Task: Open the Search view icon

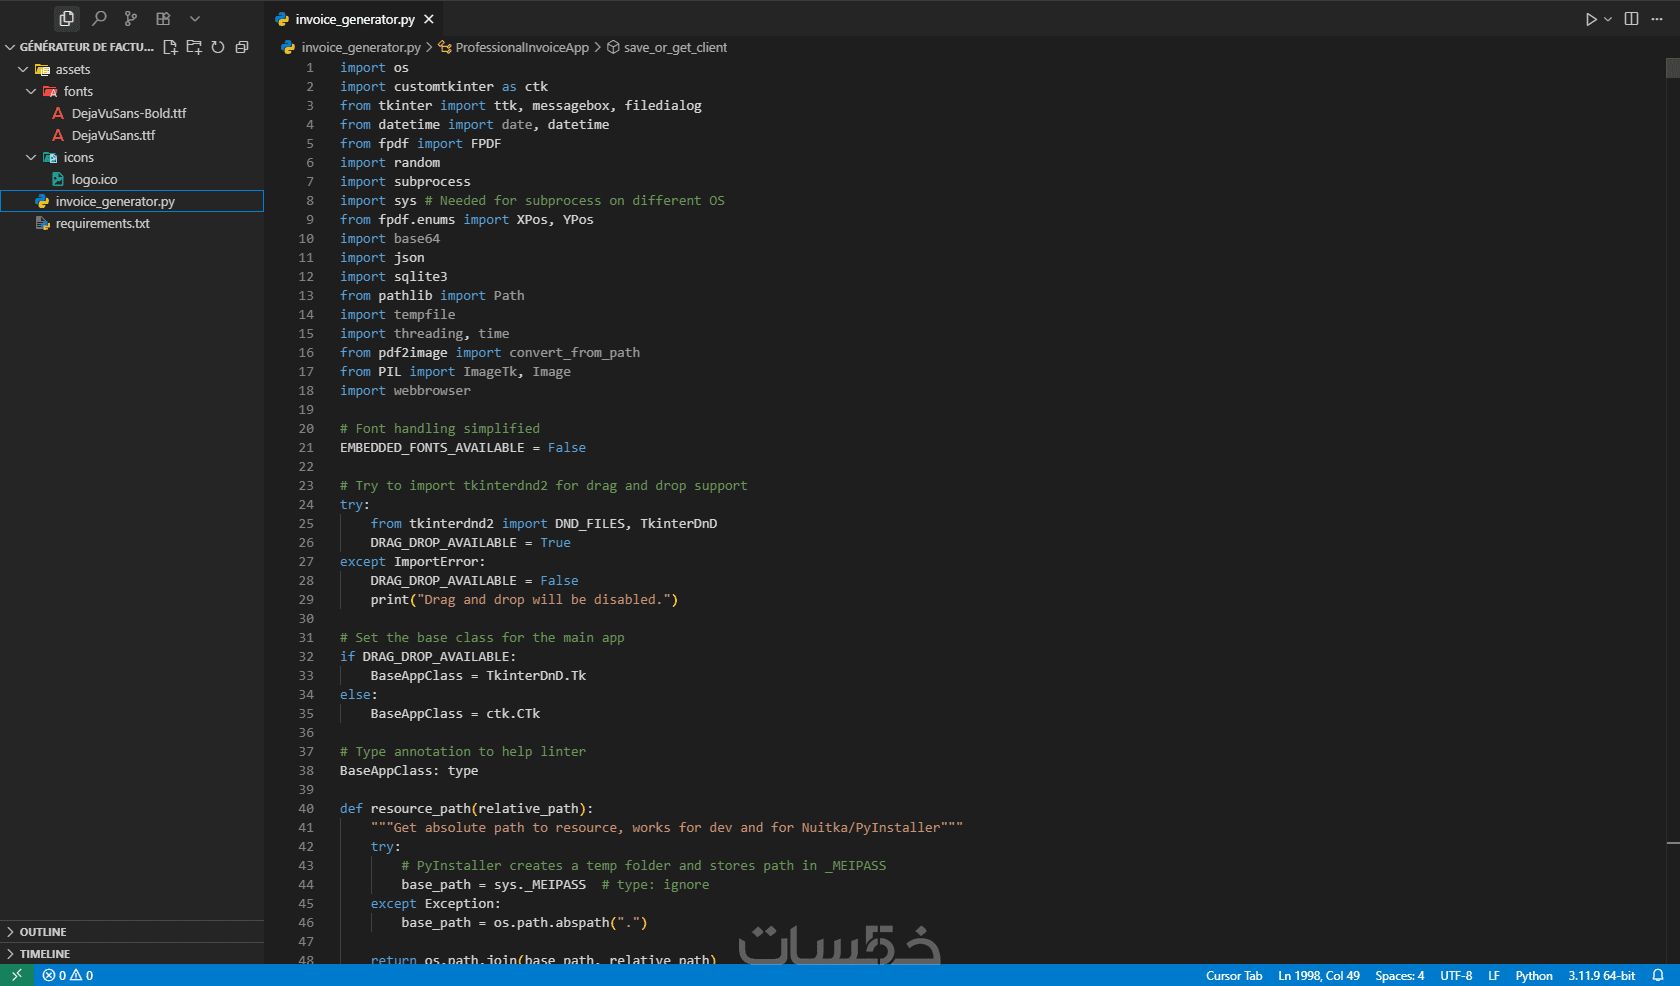Action: [x=99, y=18]
